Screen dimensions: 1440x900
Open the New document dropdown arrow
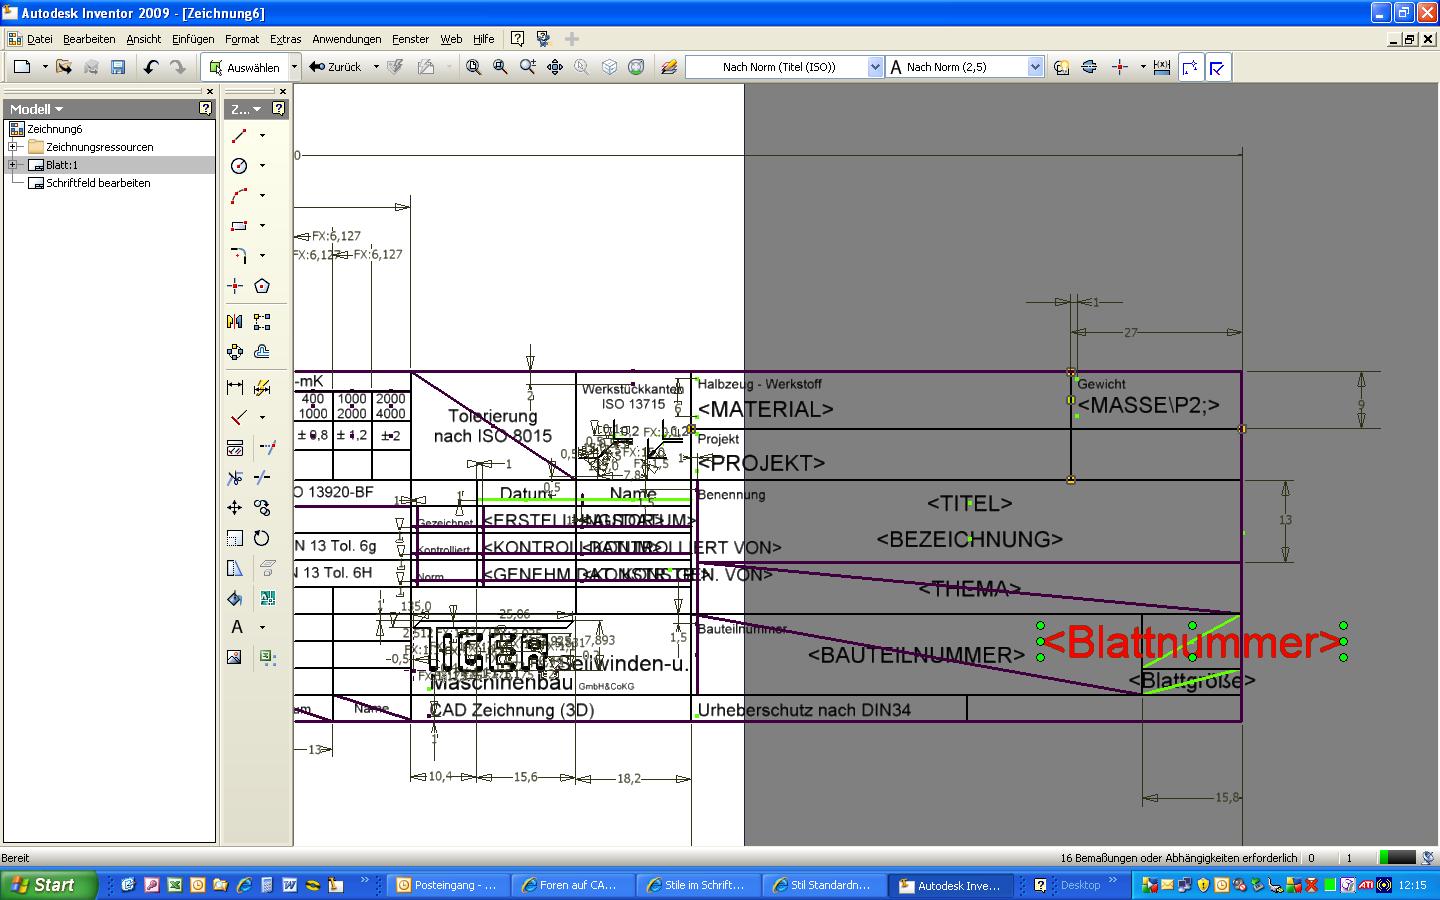[x=45, y=67]
